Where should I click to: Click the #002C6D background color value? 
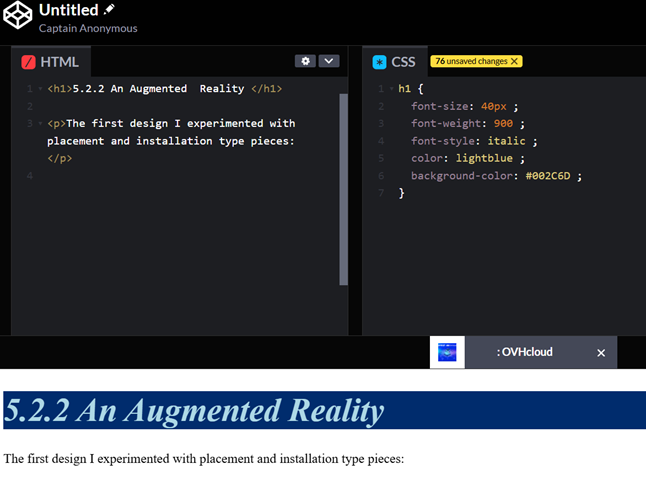tap(548, 176)
